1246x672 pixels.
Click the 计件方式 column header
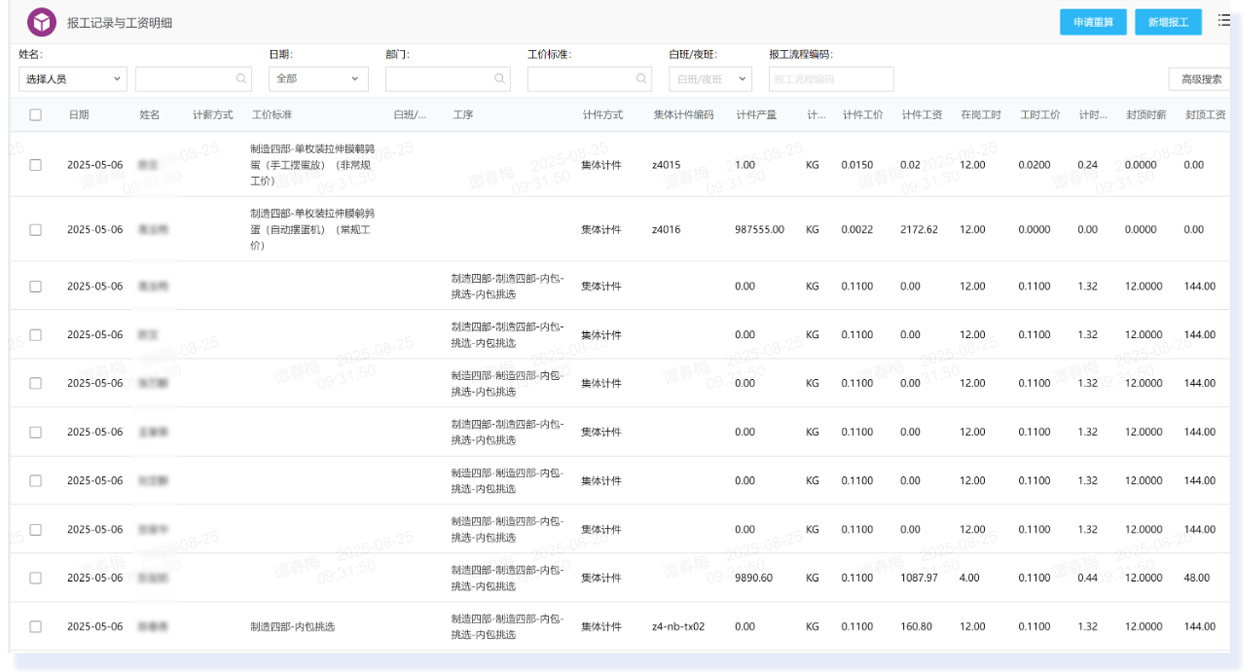603,115
